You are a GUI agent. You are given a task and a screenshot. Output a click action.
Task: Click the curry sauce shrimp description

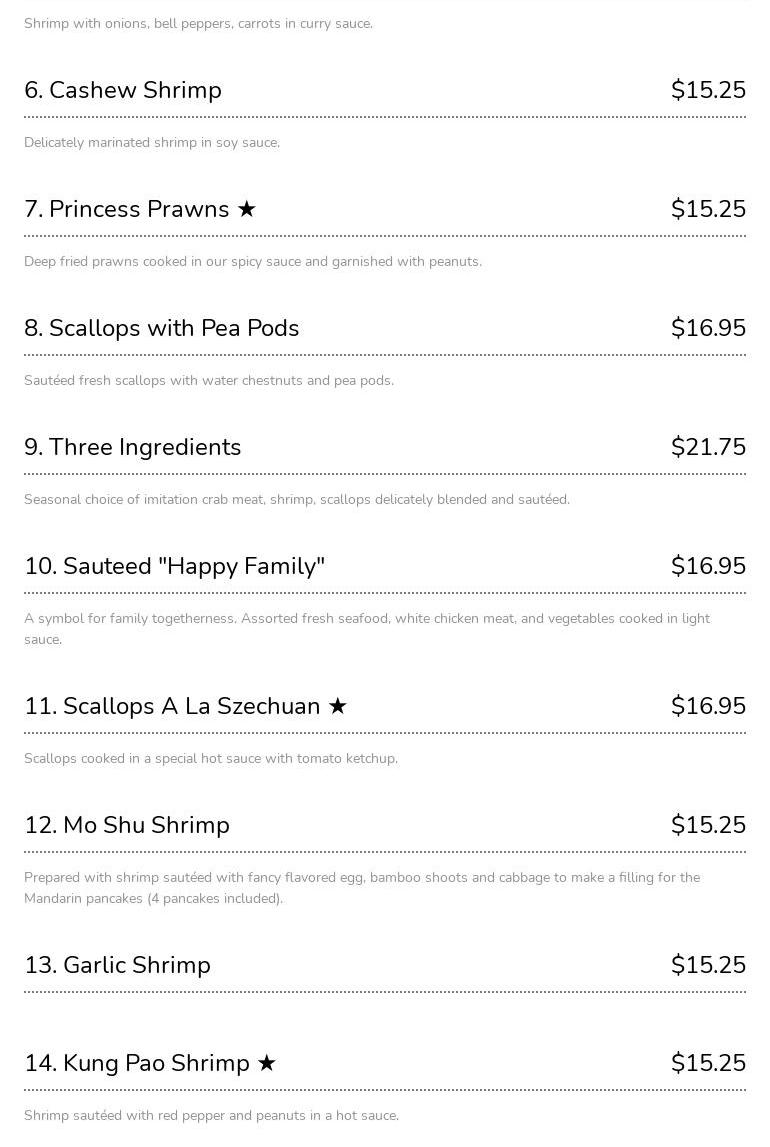(198, 23)
